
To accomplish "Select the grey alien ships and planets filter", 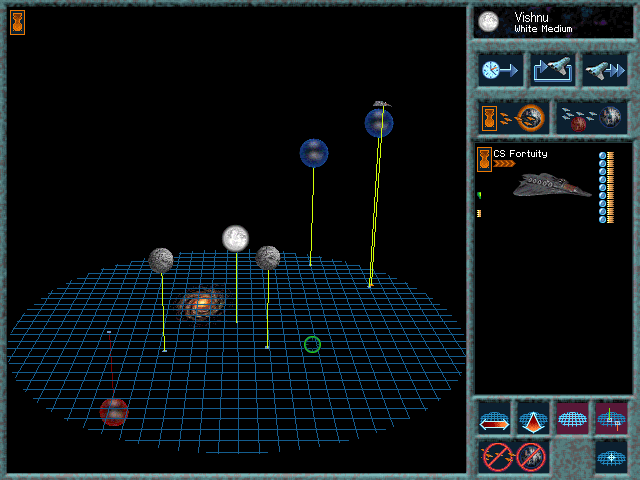I will click(x=591, y=118).
